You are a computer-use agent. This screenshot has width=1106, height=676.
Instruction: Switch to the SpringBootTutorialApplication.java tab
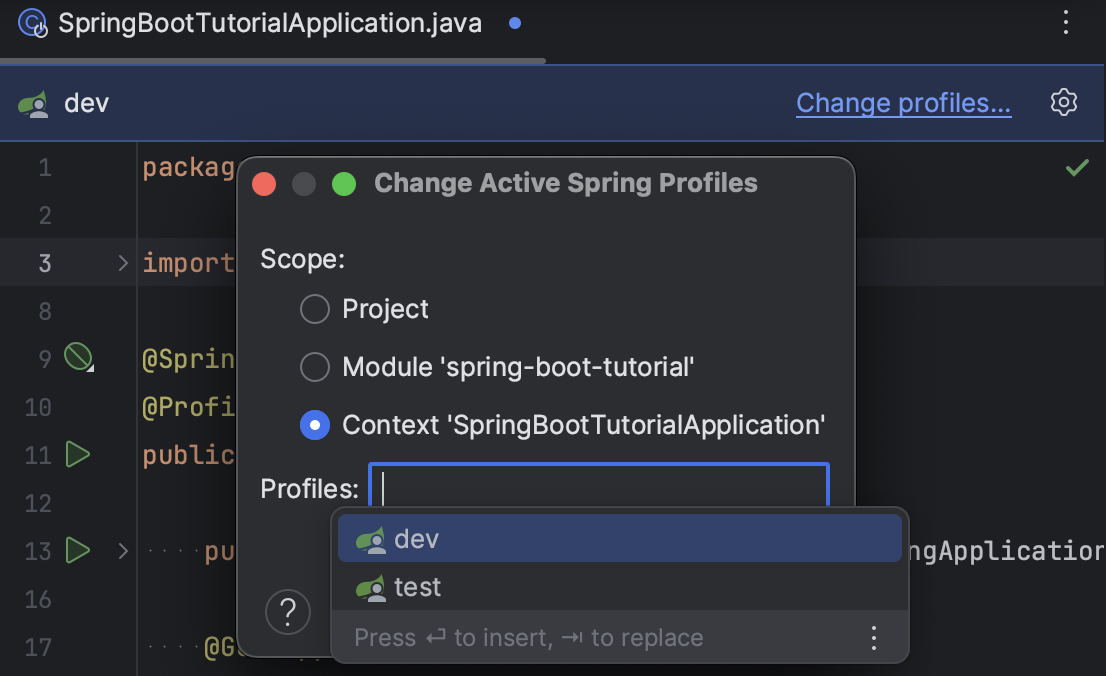(x=270, y=22)
